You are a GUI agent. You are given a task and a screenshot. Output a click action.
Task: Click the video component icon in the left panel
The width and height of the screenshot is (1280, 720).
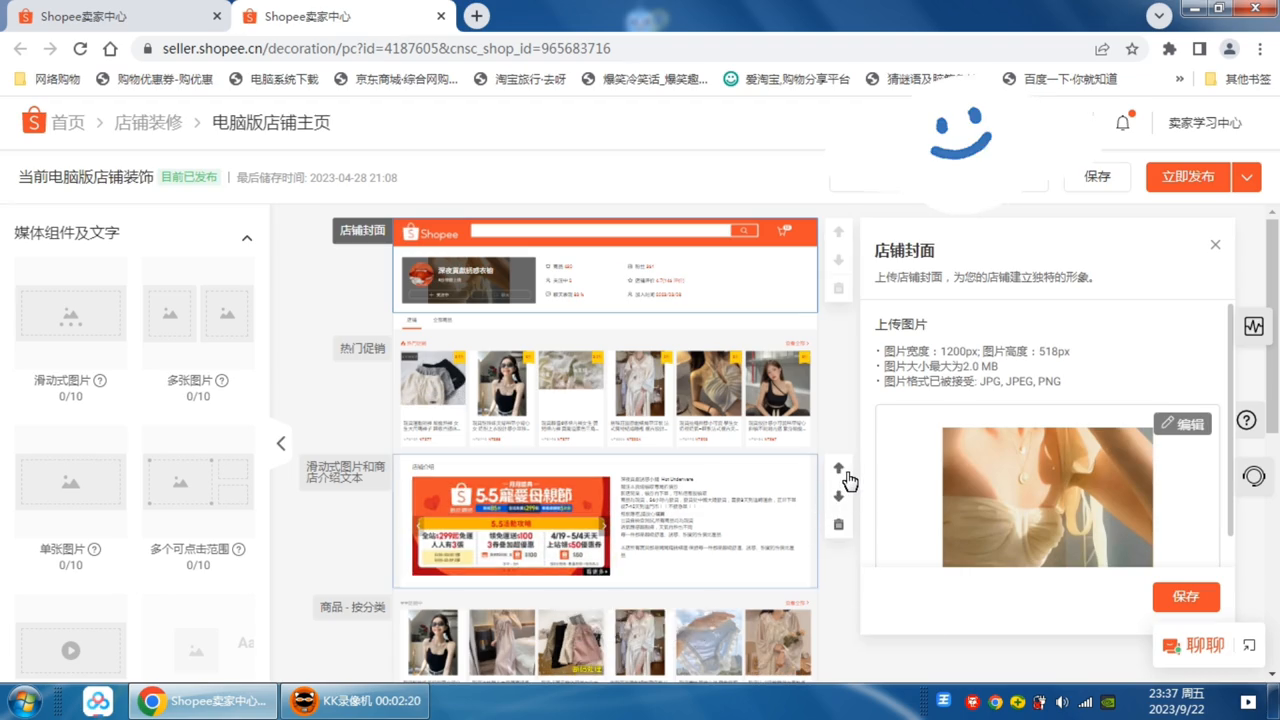(x=70, y=650)
